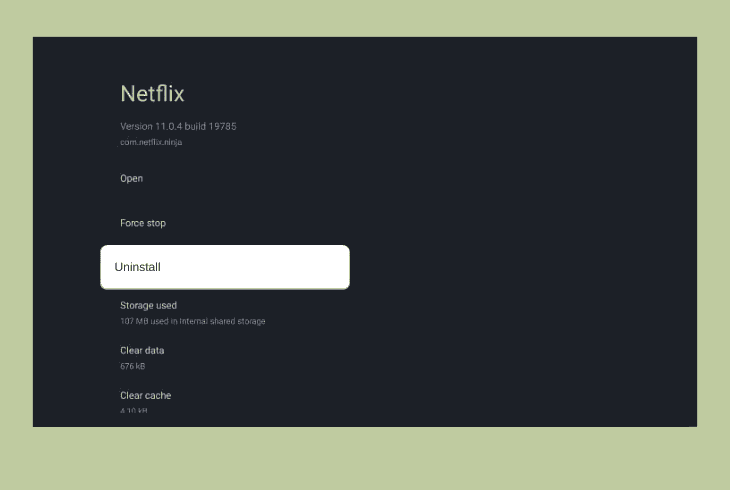Viewport: 730px width, 490px height.
Task: Choose the highlighted Uninstall option
Action: [x=225, y=267]
